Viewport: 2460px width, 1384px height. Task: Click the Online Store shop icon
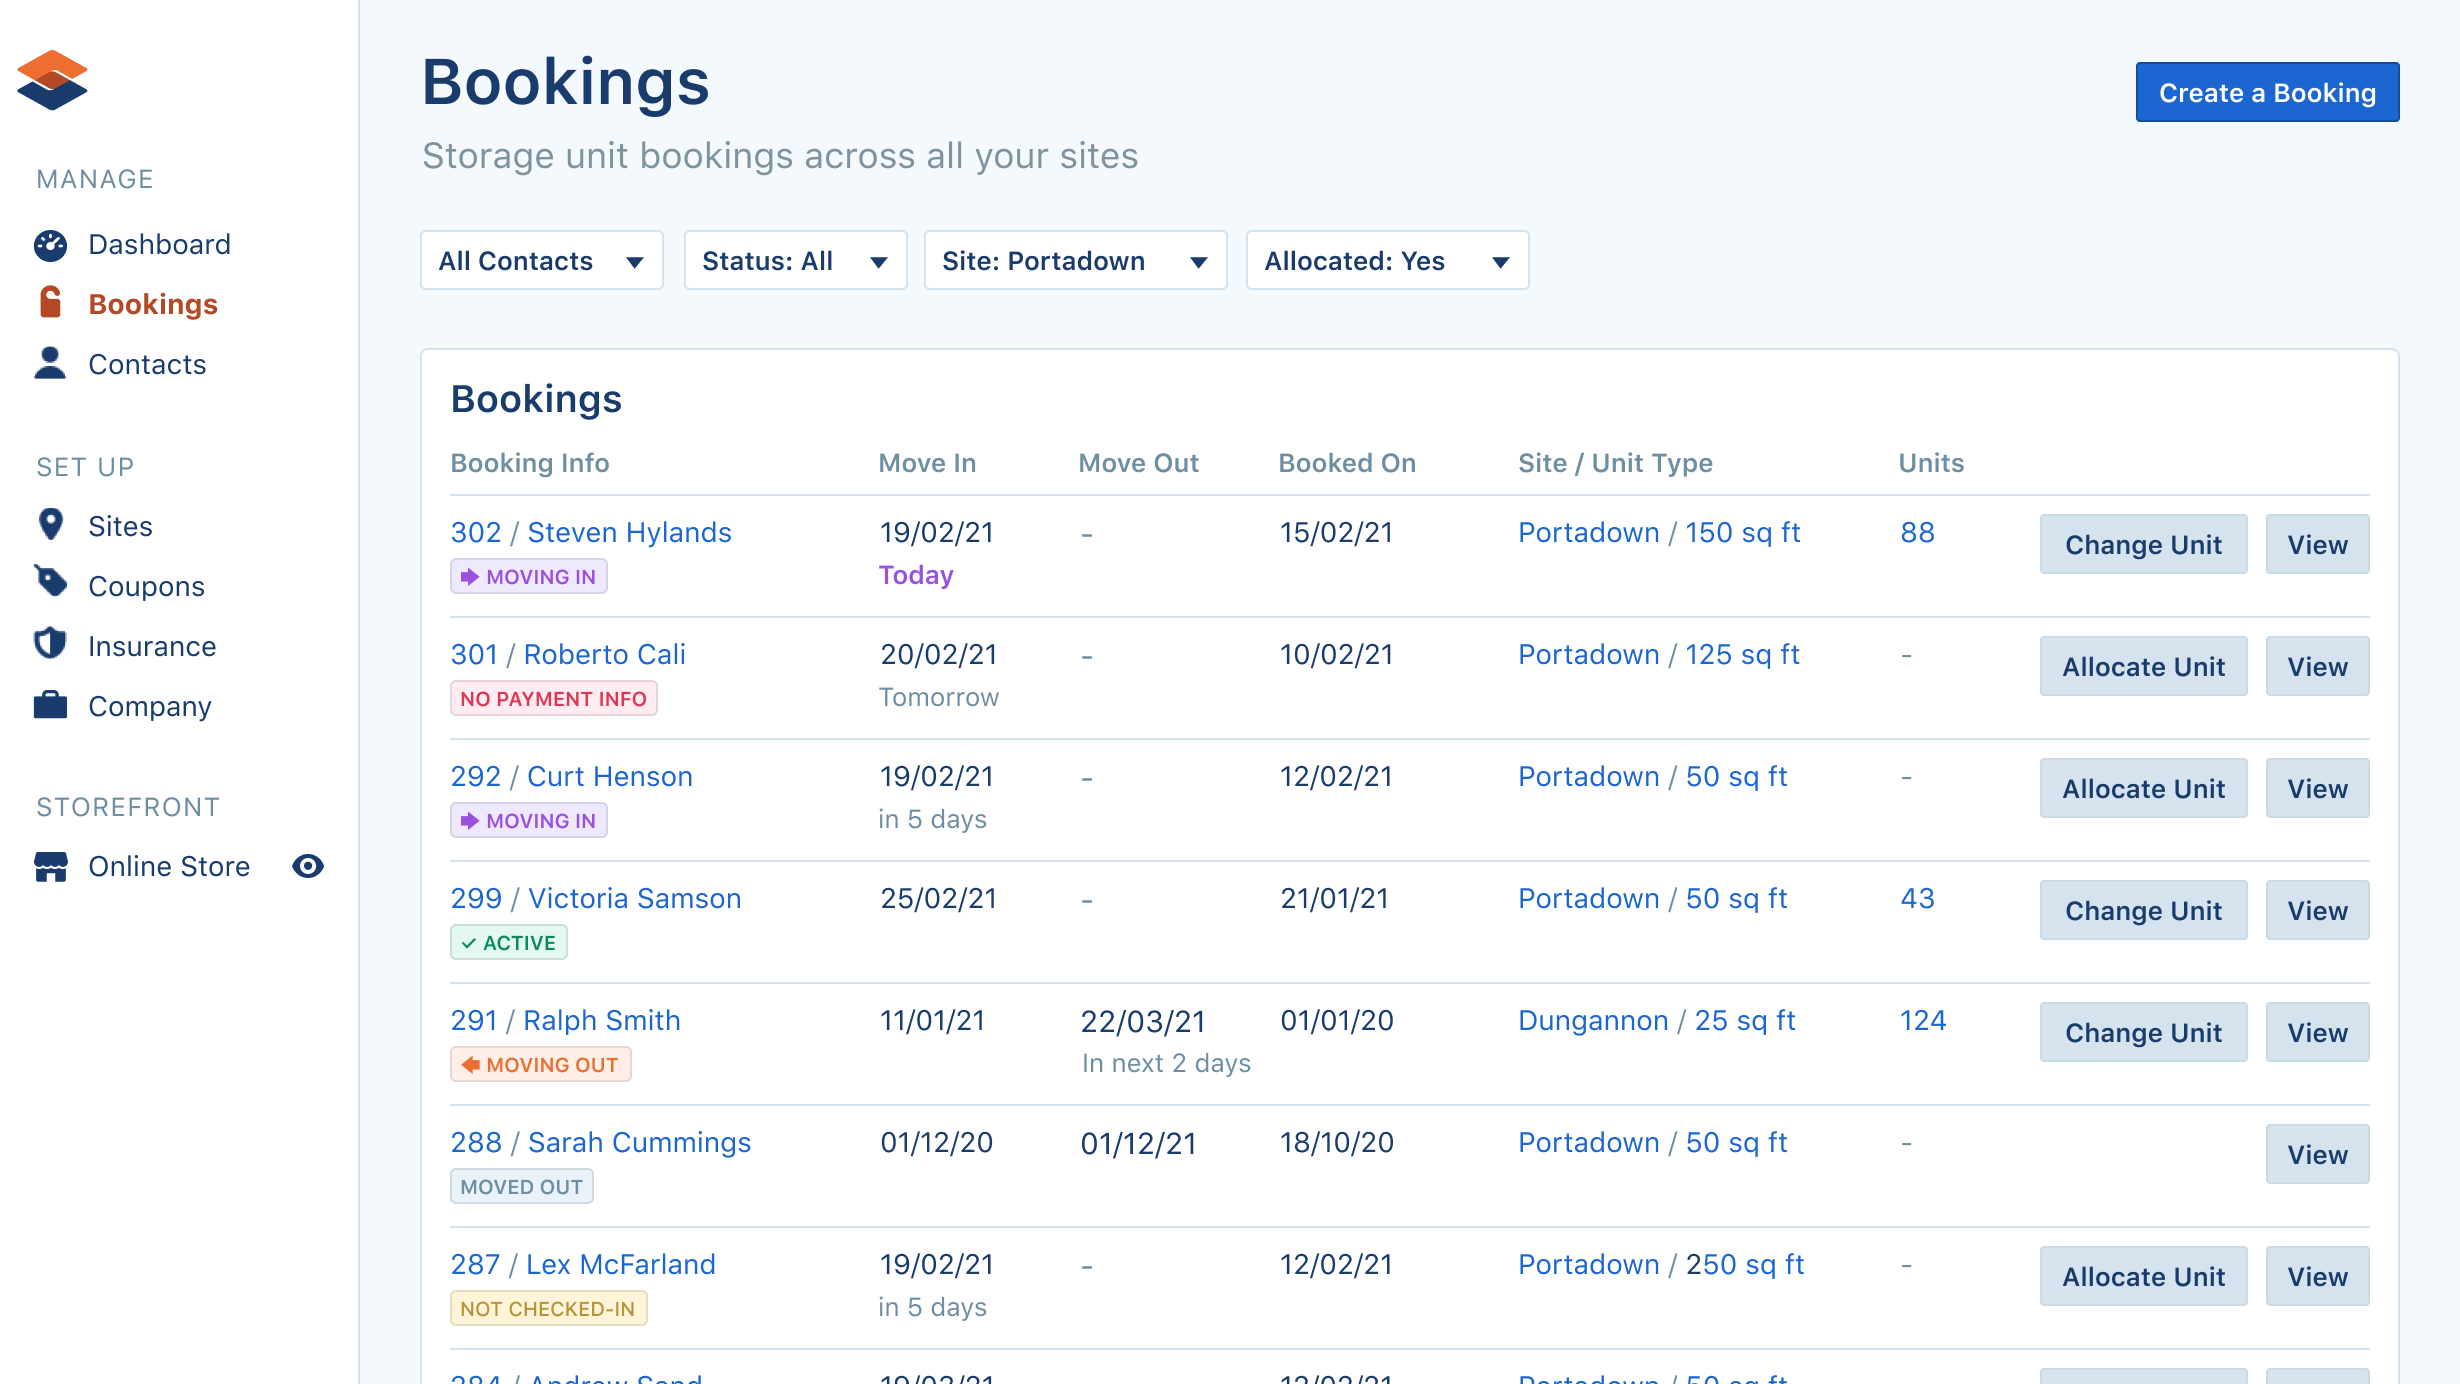click(x=50, y=866)
